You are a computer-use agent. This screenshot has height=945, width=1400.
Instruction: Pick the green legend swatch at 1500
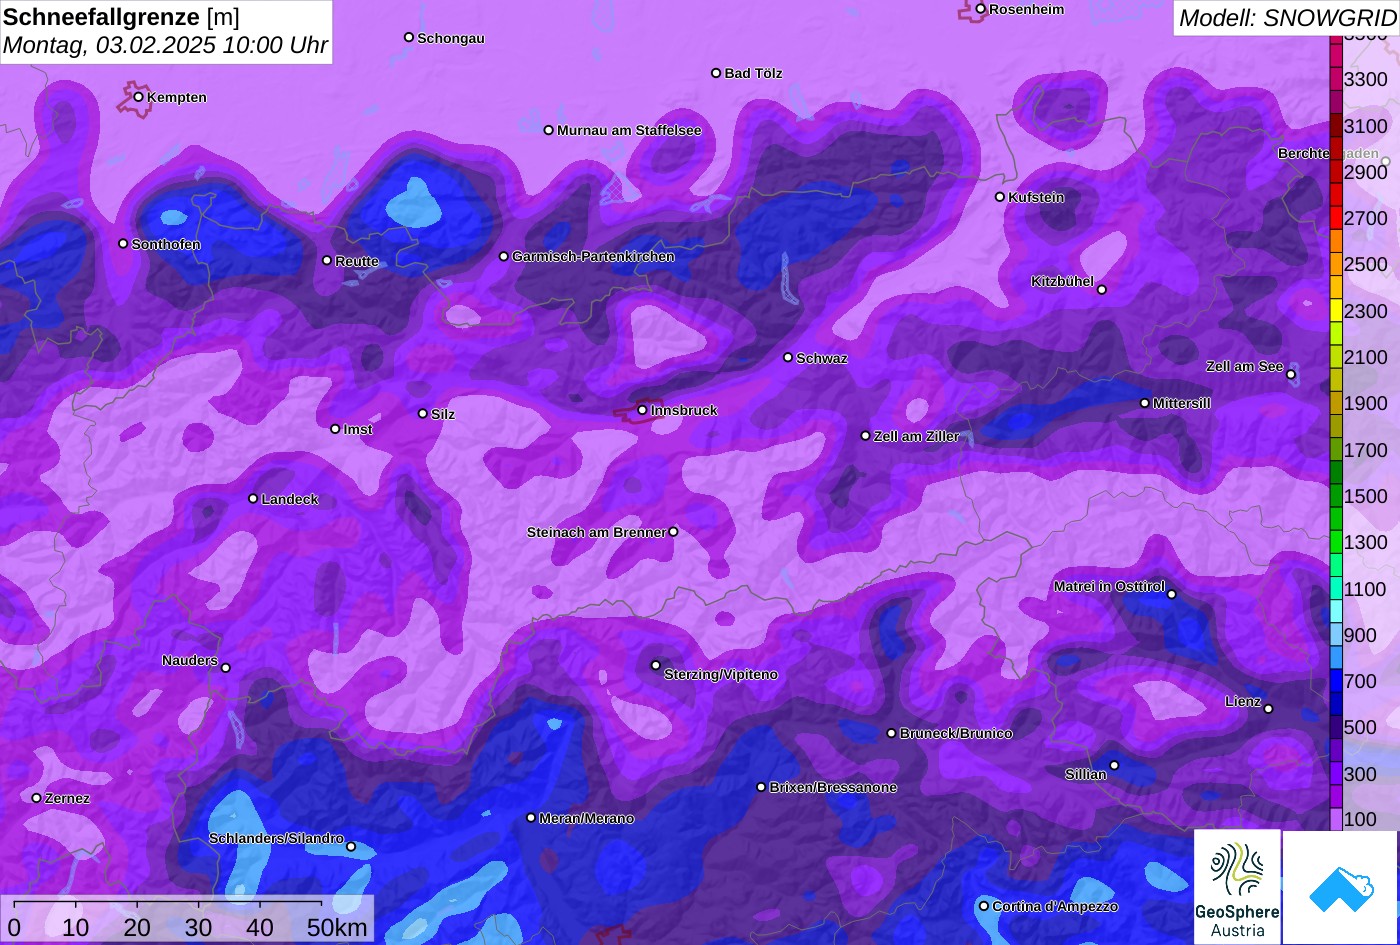(x=1336, y=496)
